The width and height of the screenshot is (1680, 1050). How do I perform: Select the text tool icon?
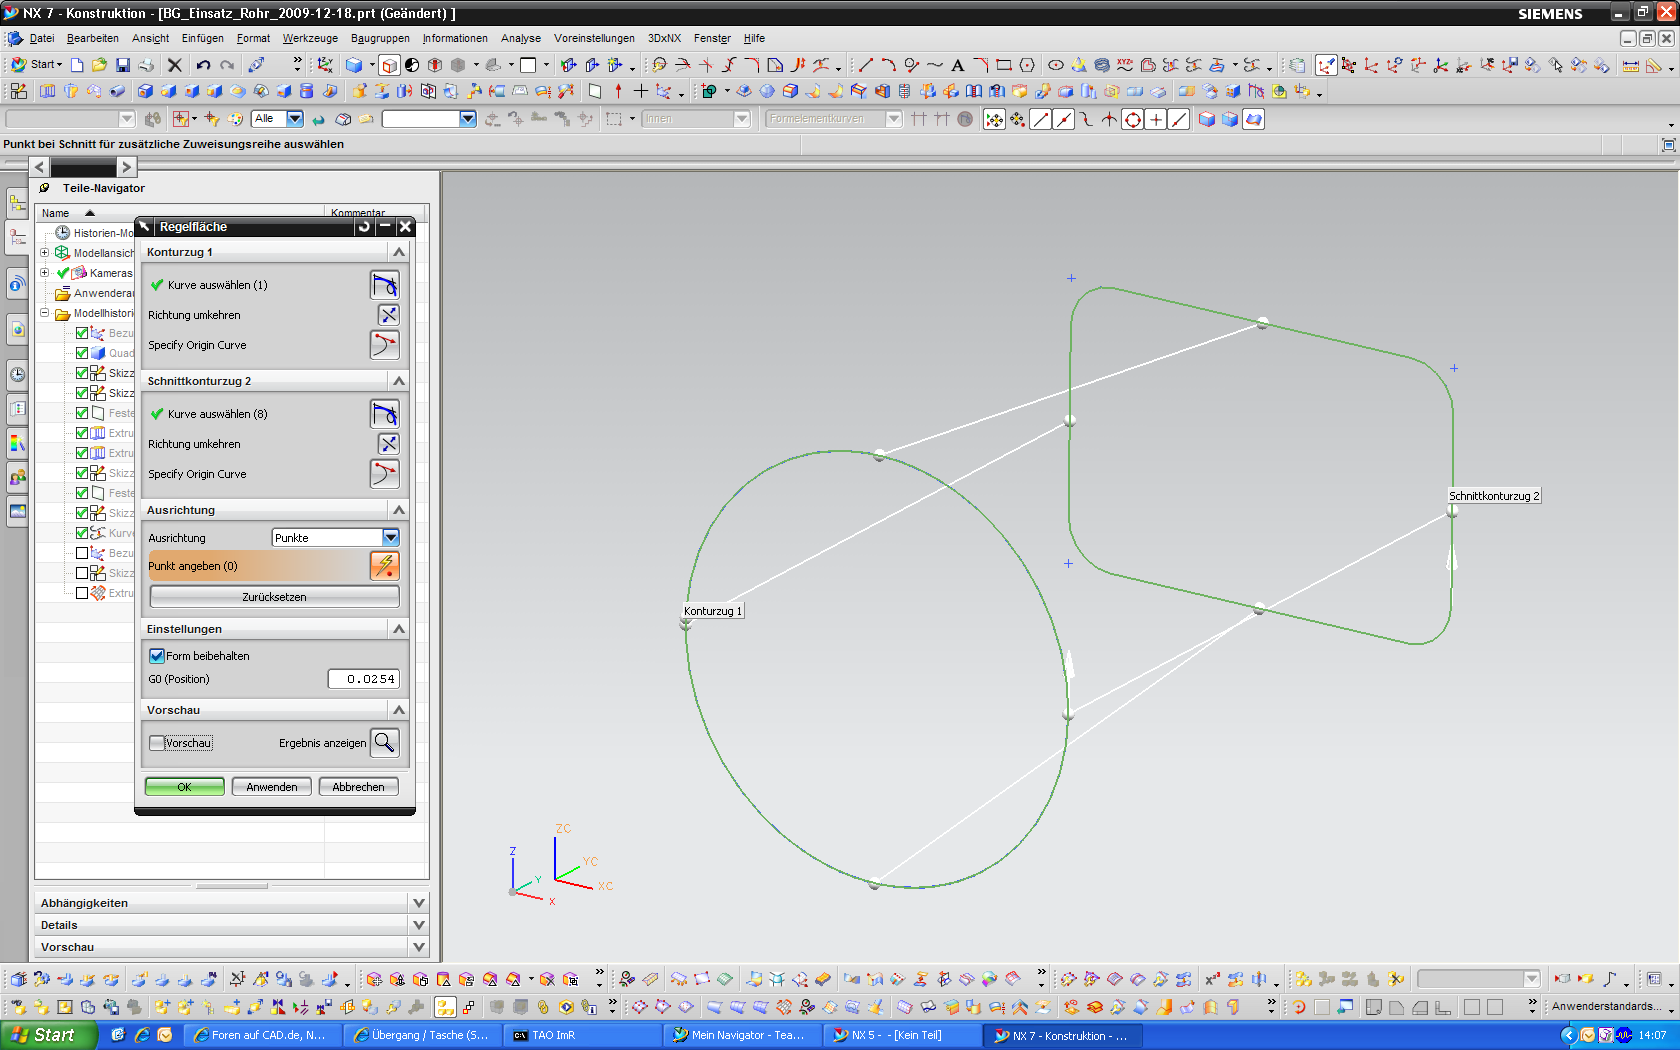pos(957,65)
